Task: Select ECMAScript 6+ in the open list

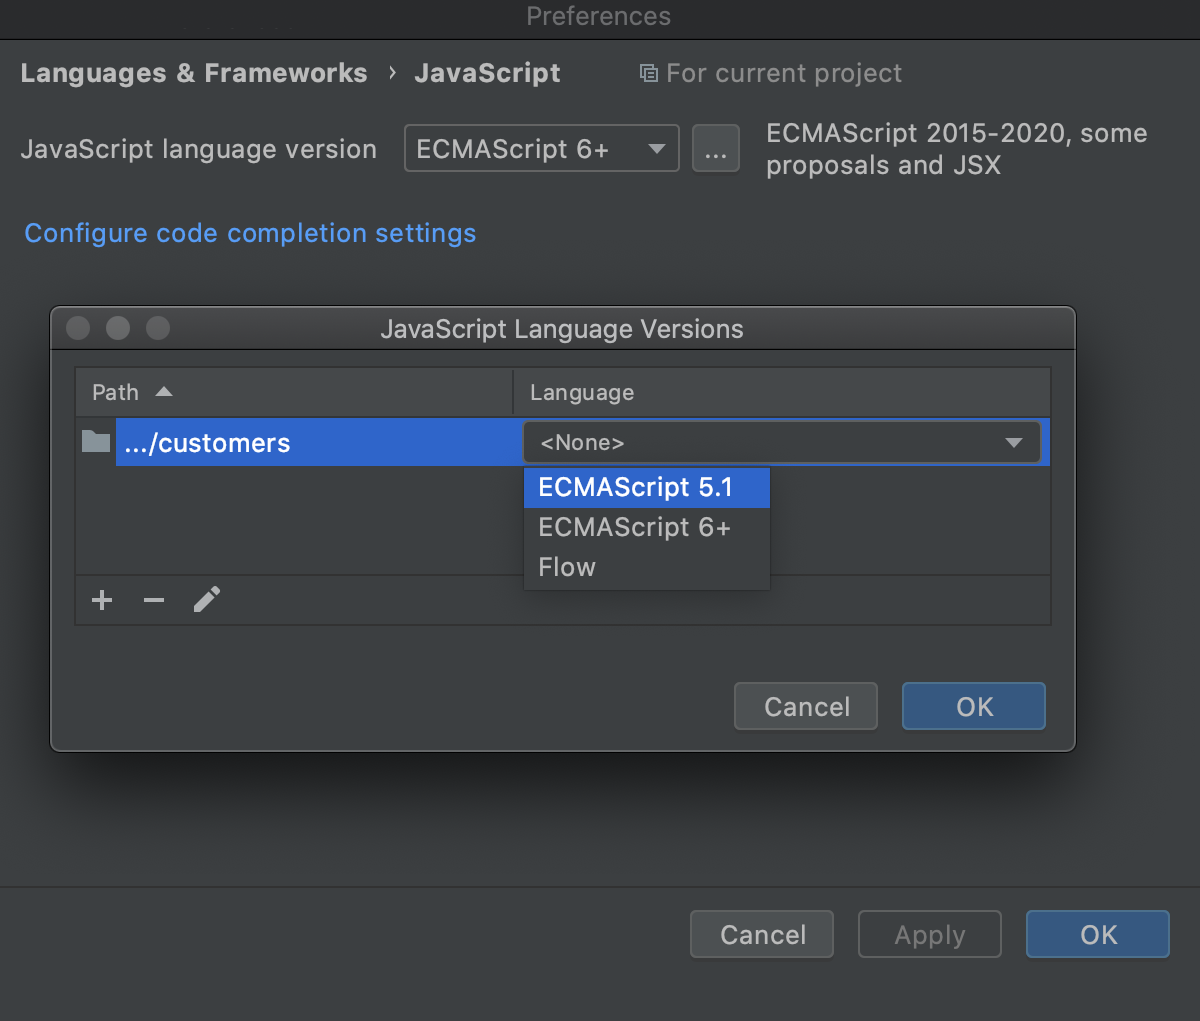Action: (634, 527)
